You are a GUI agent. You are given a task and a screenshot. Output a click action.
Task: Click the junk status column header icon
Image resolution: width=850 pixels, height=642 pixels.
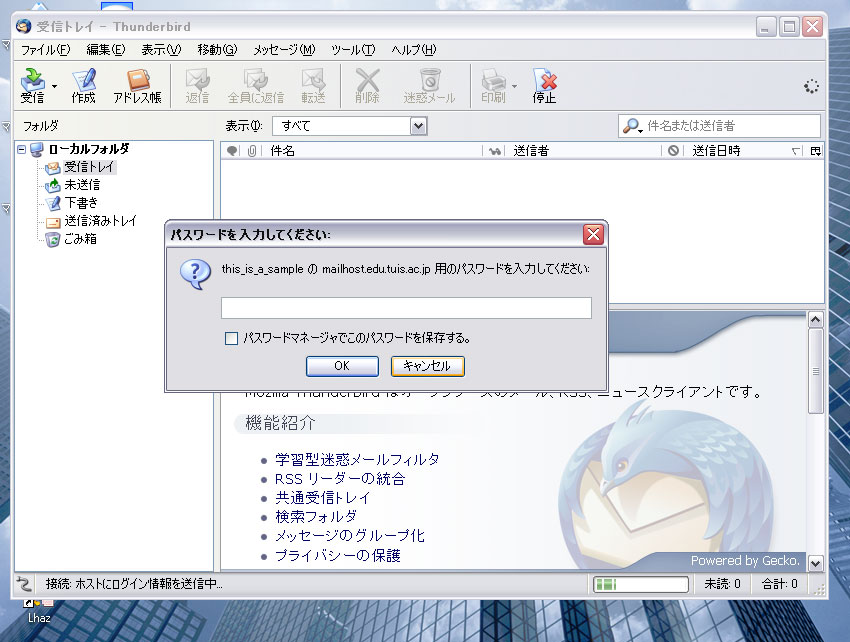[x=673, y=151]
